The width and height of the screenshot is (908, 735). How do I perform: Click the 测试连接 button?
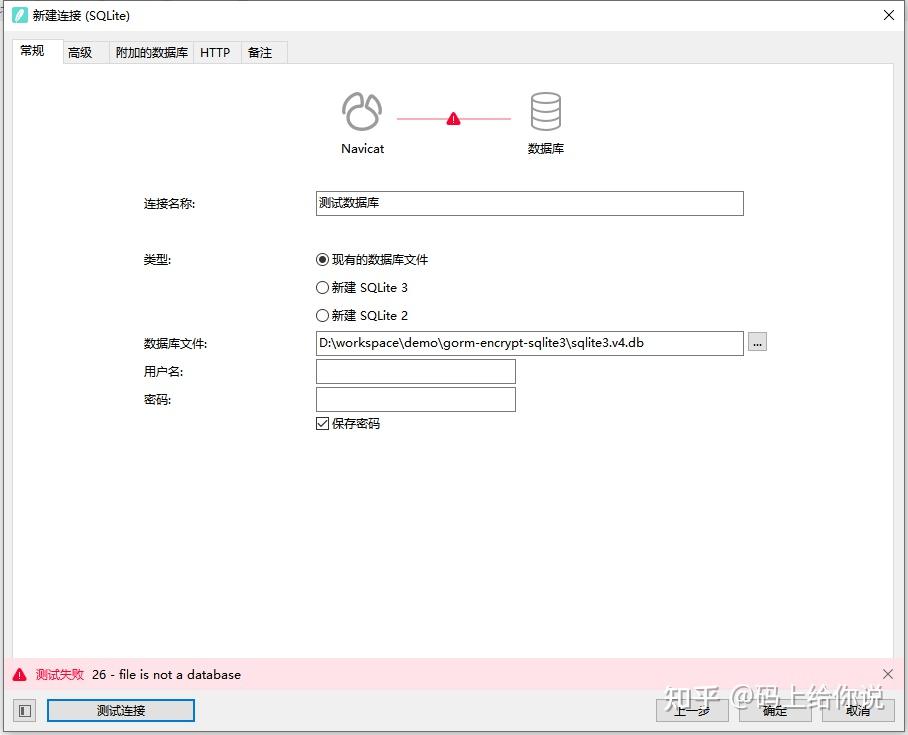pos(120,710)
